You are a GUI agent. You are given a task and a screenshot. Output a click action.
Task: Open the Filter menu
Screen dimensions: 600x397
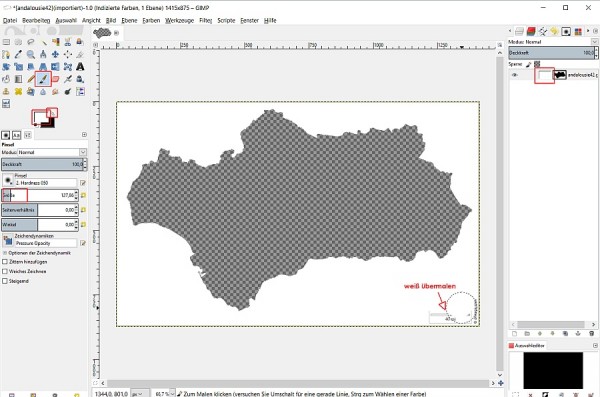pos(205,20)
